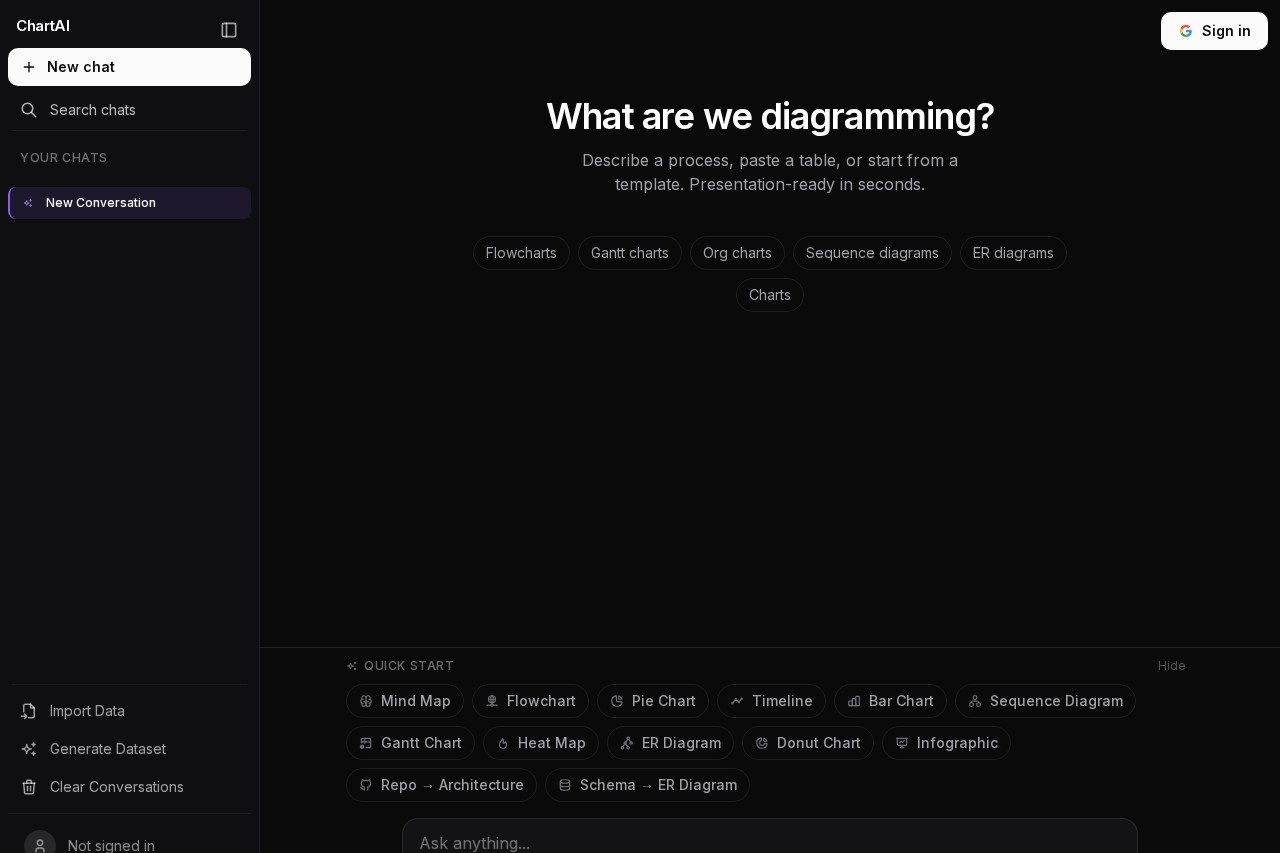Click the Heat Map flame icon
Screen dimensions: 1280x853
coord(503,743)
